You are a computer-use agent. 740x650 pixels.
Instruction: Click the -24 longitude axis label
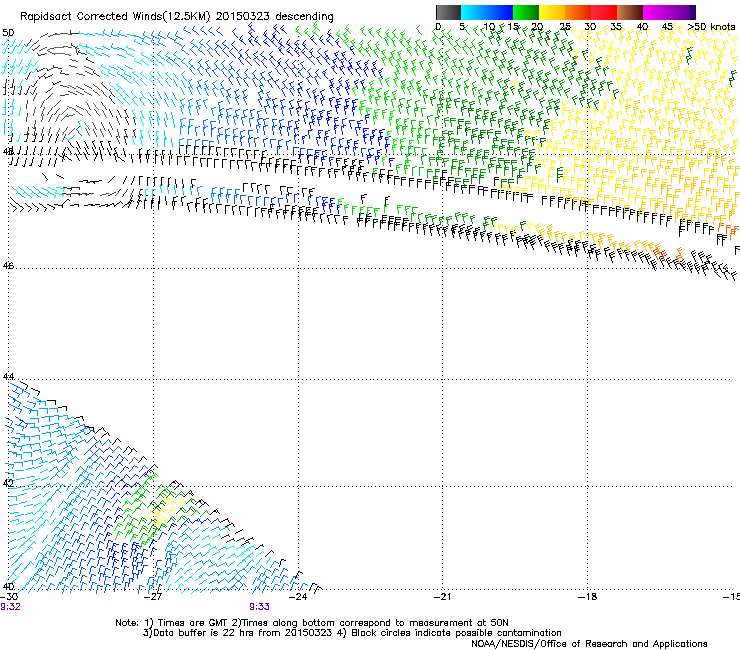(x=298, y=597)
